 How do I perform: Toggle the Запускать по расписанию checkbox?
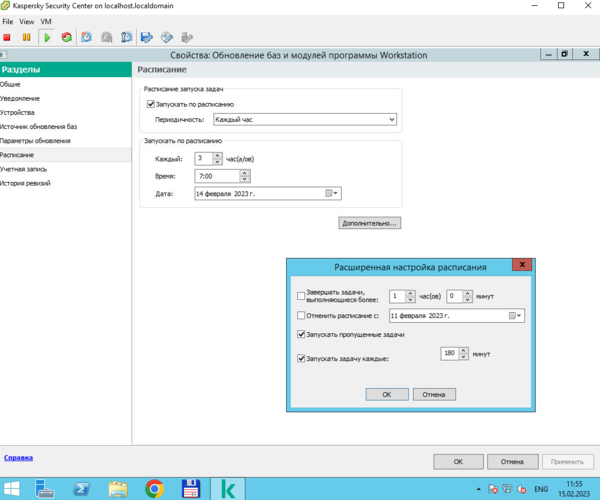151,104
